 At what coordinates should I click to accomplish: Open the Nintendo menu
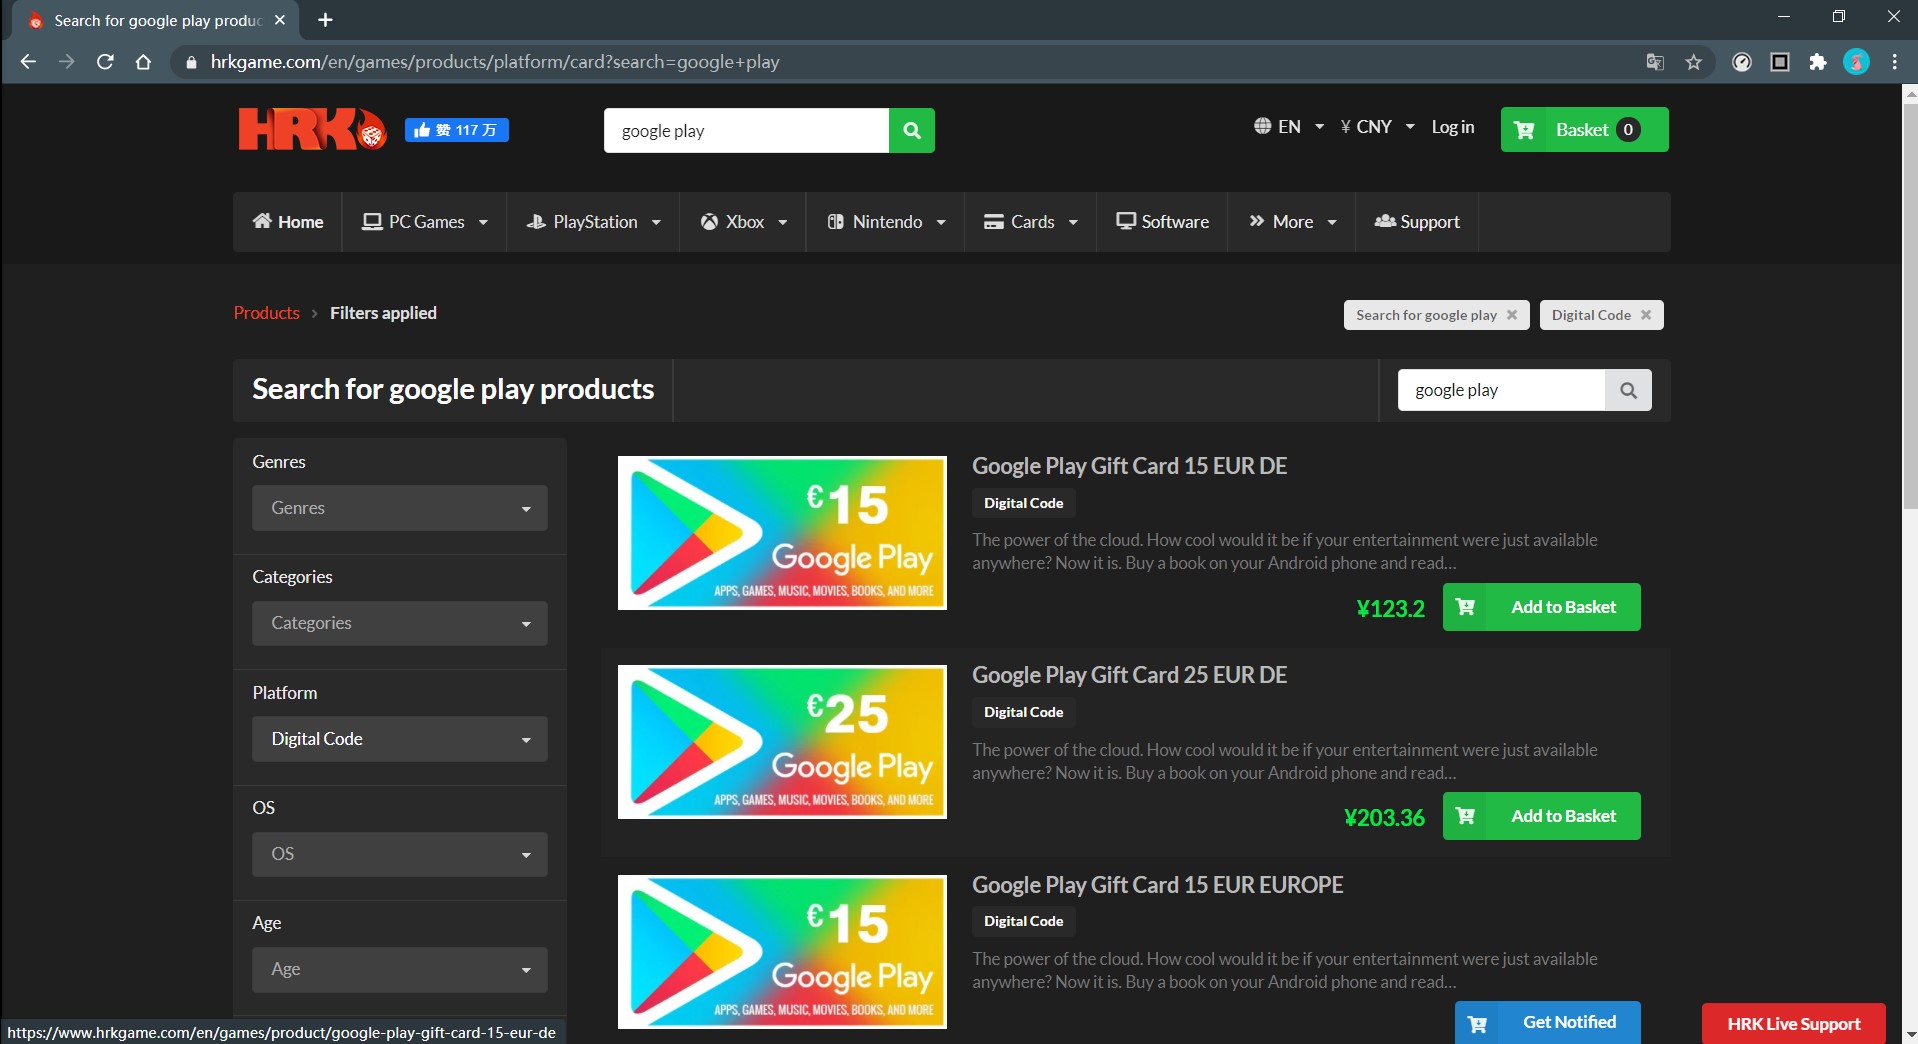(886, 222)
